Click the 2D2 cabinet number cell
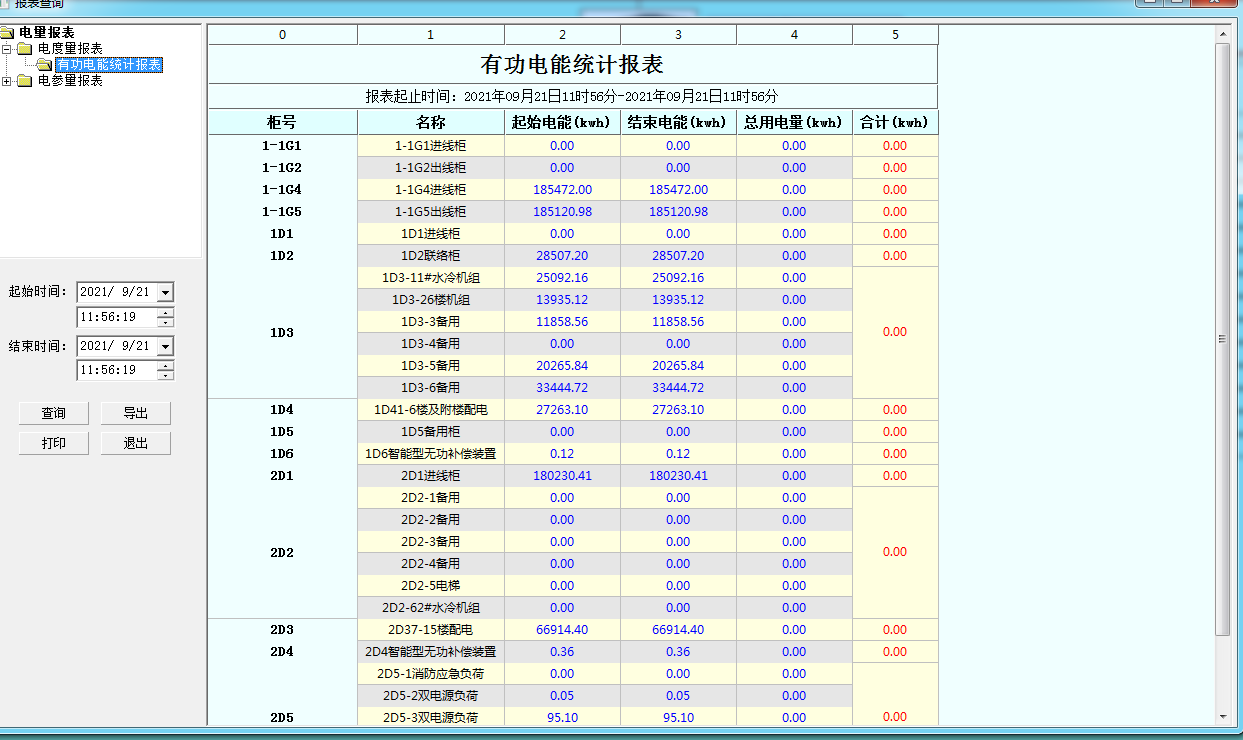1243x740 pixels. (x=282, y=553)
